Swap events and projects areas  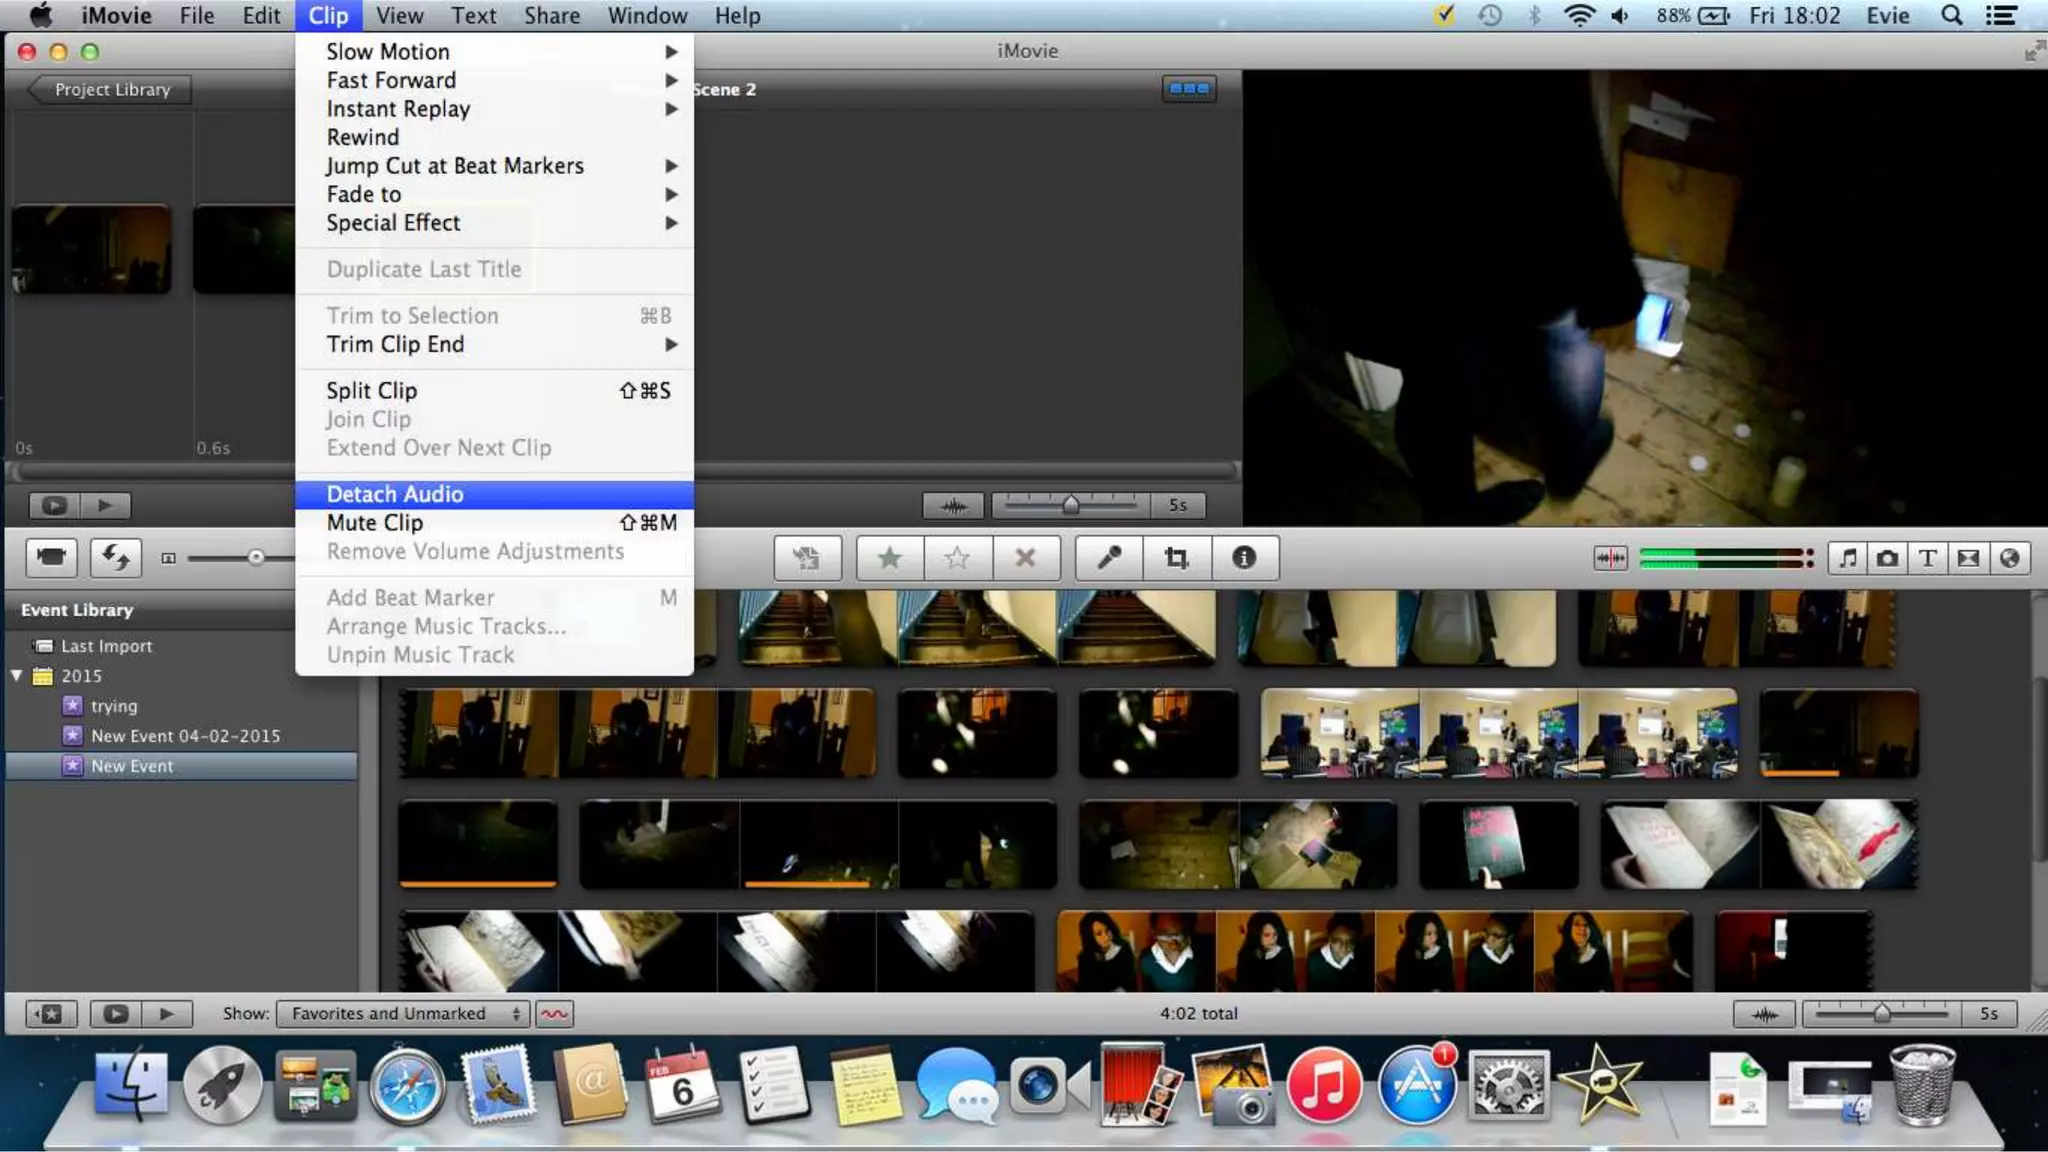(x=116, y=557)
